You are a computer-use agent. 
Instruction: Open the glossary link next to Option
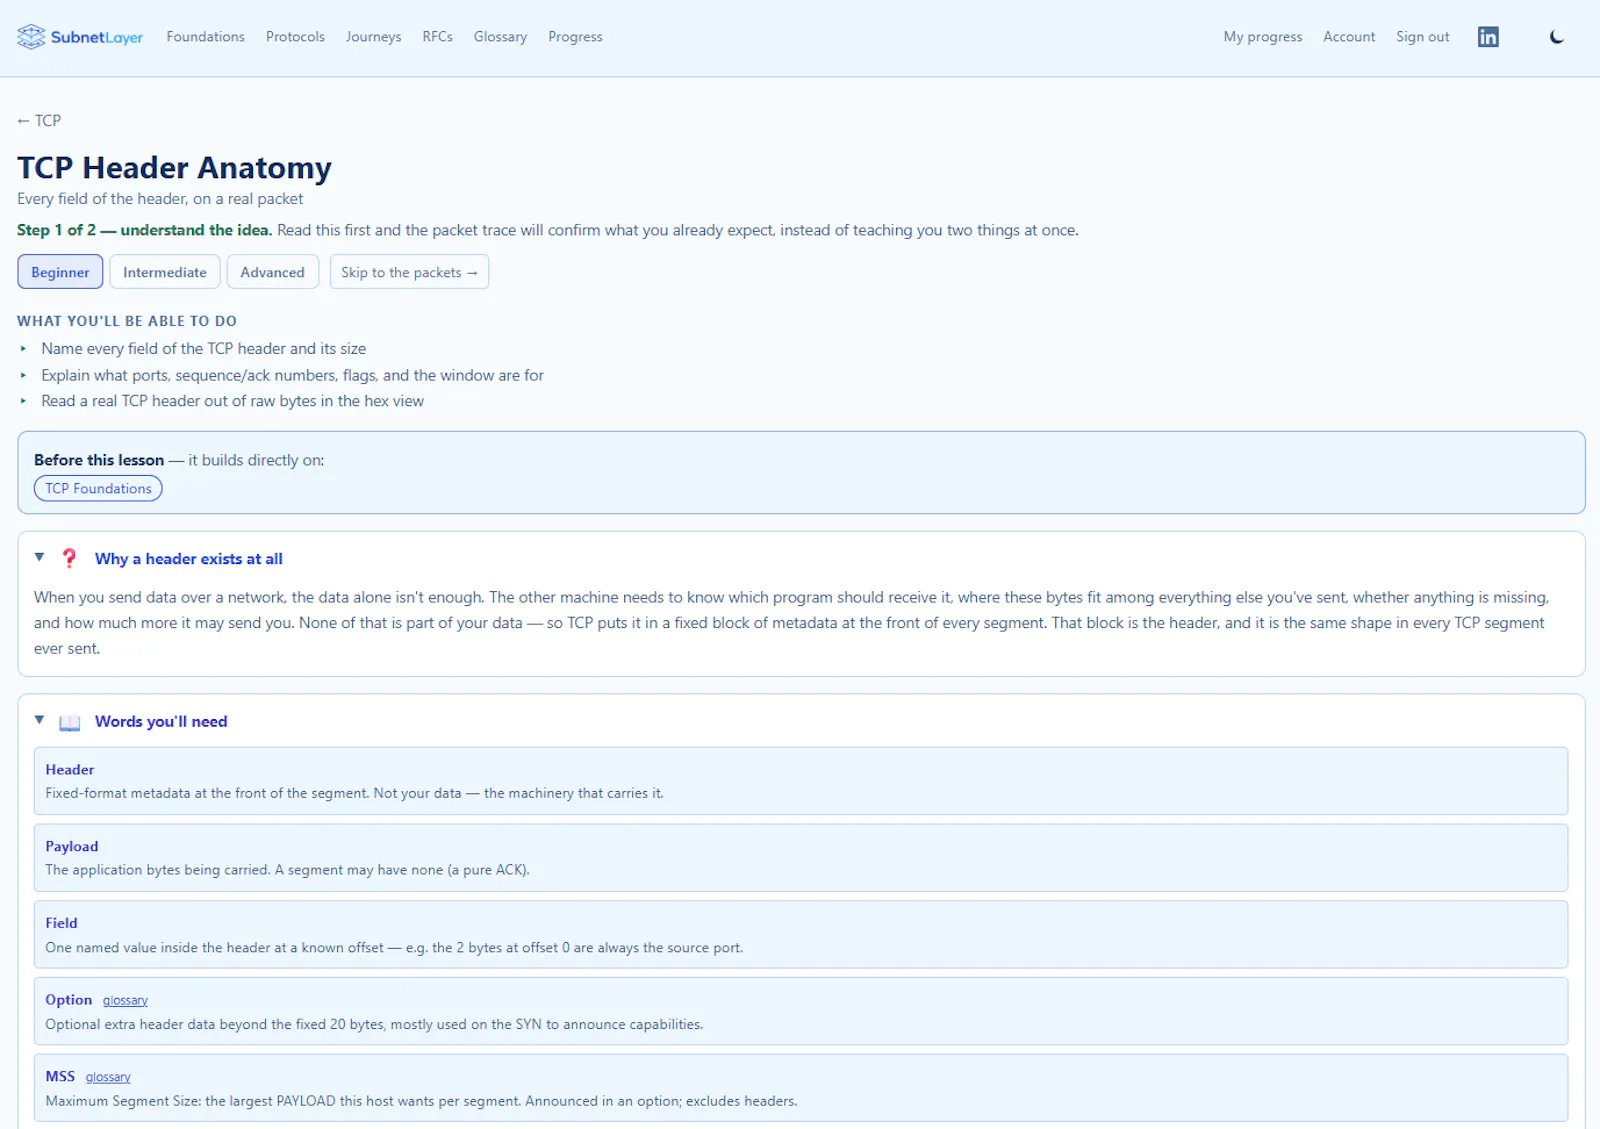pyautogui.click(x=125, y=1001)
